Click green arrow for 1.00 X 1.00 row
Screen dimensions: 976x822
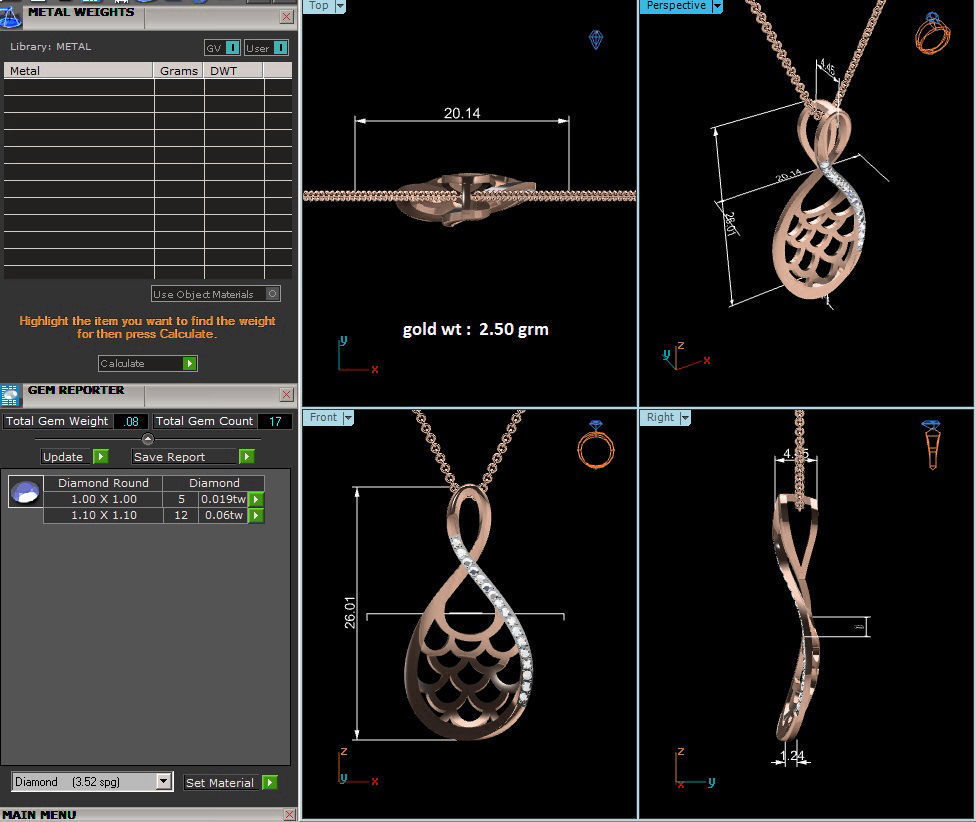pos(256,499)
